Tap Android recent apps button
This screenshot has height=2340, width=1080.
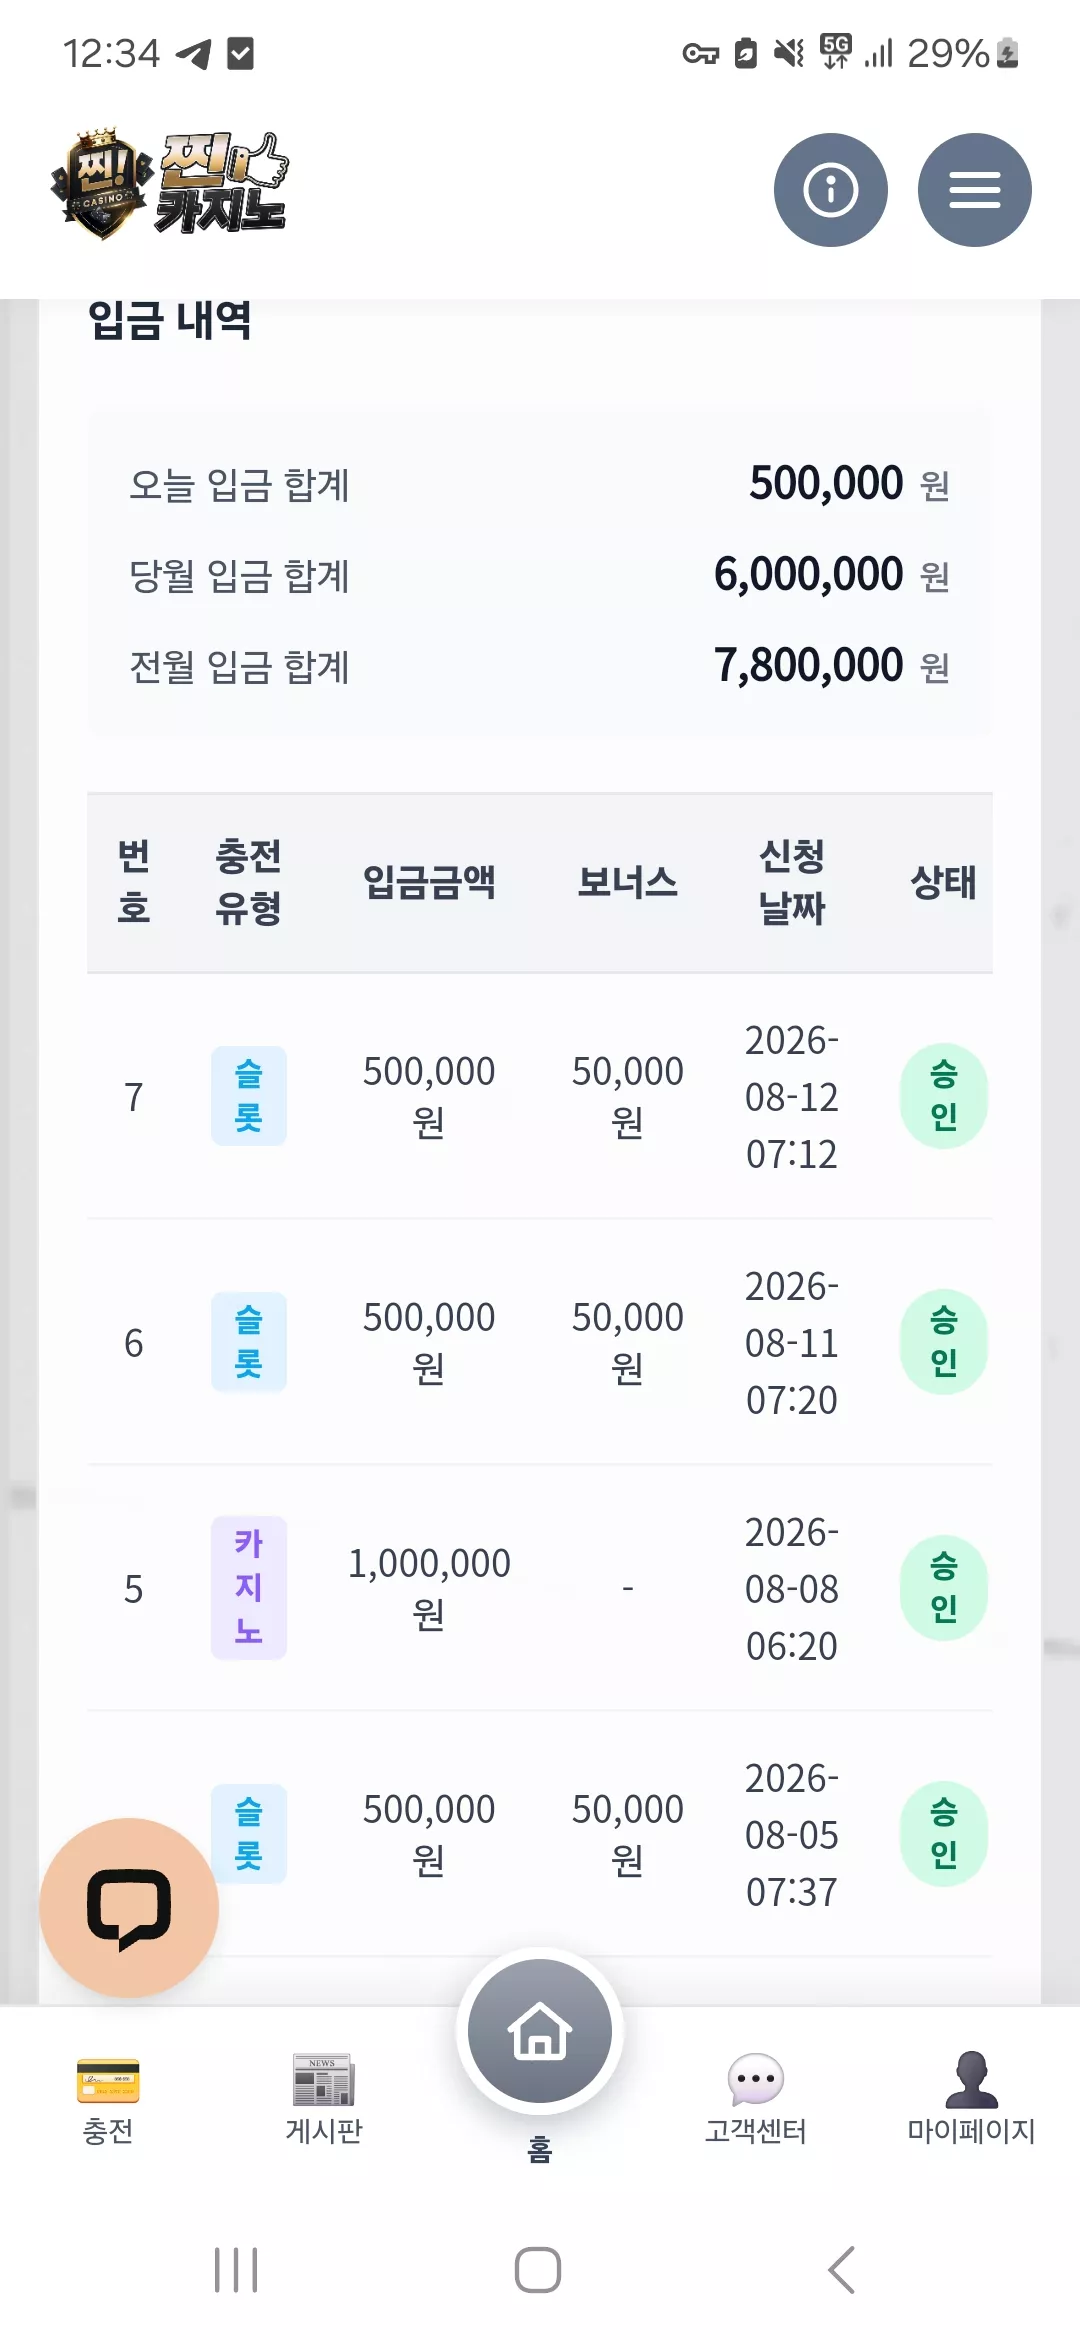[x=236, y=2269]
